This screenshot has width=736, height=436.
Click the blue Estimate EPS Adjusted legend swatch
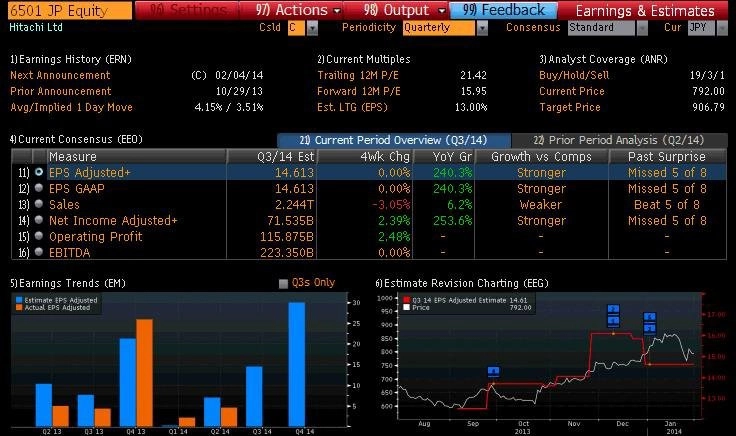click(19, 300)
